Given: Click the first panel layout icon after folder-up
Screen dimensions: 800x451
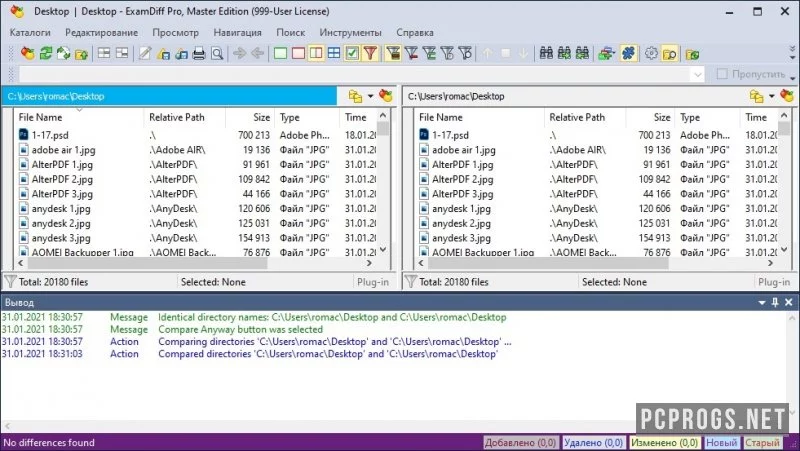Looking at the screenshot, I should [104, 53].
